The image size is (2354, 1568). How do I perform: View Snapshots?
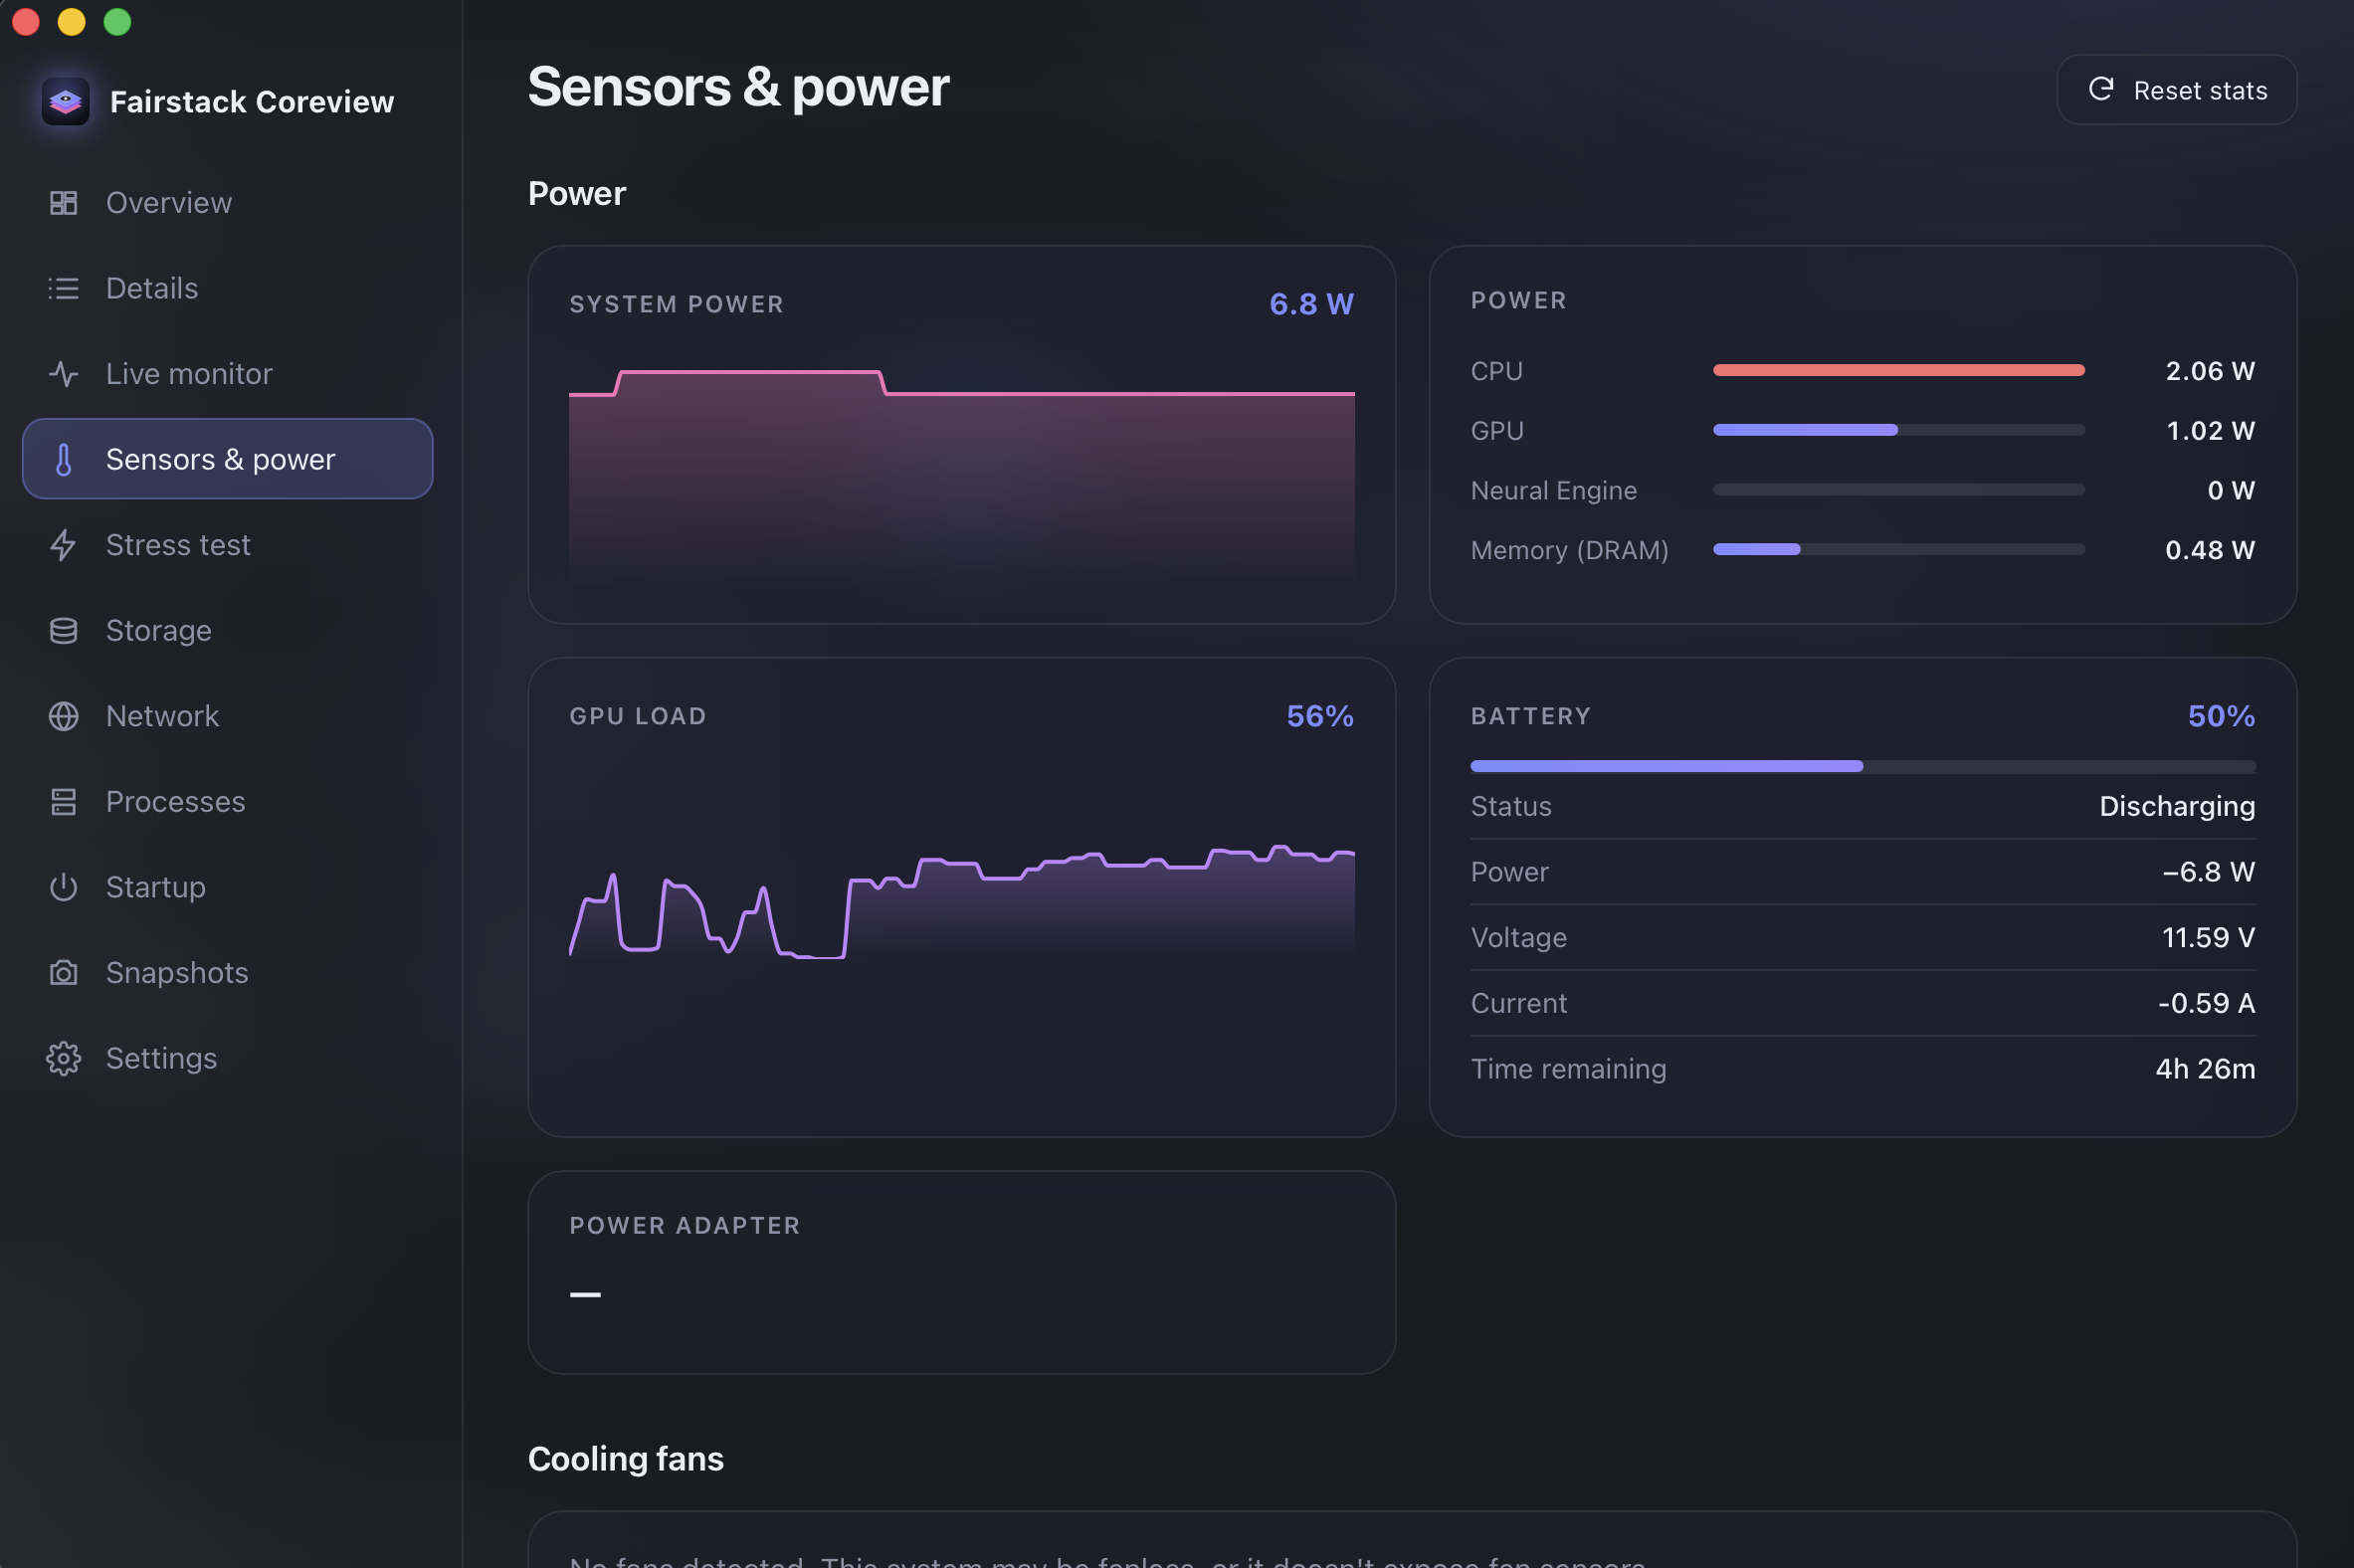pyautogui.click(x=227, y=972)
